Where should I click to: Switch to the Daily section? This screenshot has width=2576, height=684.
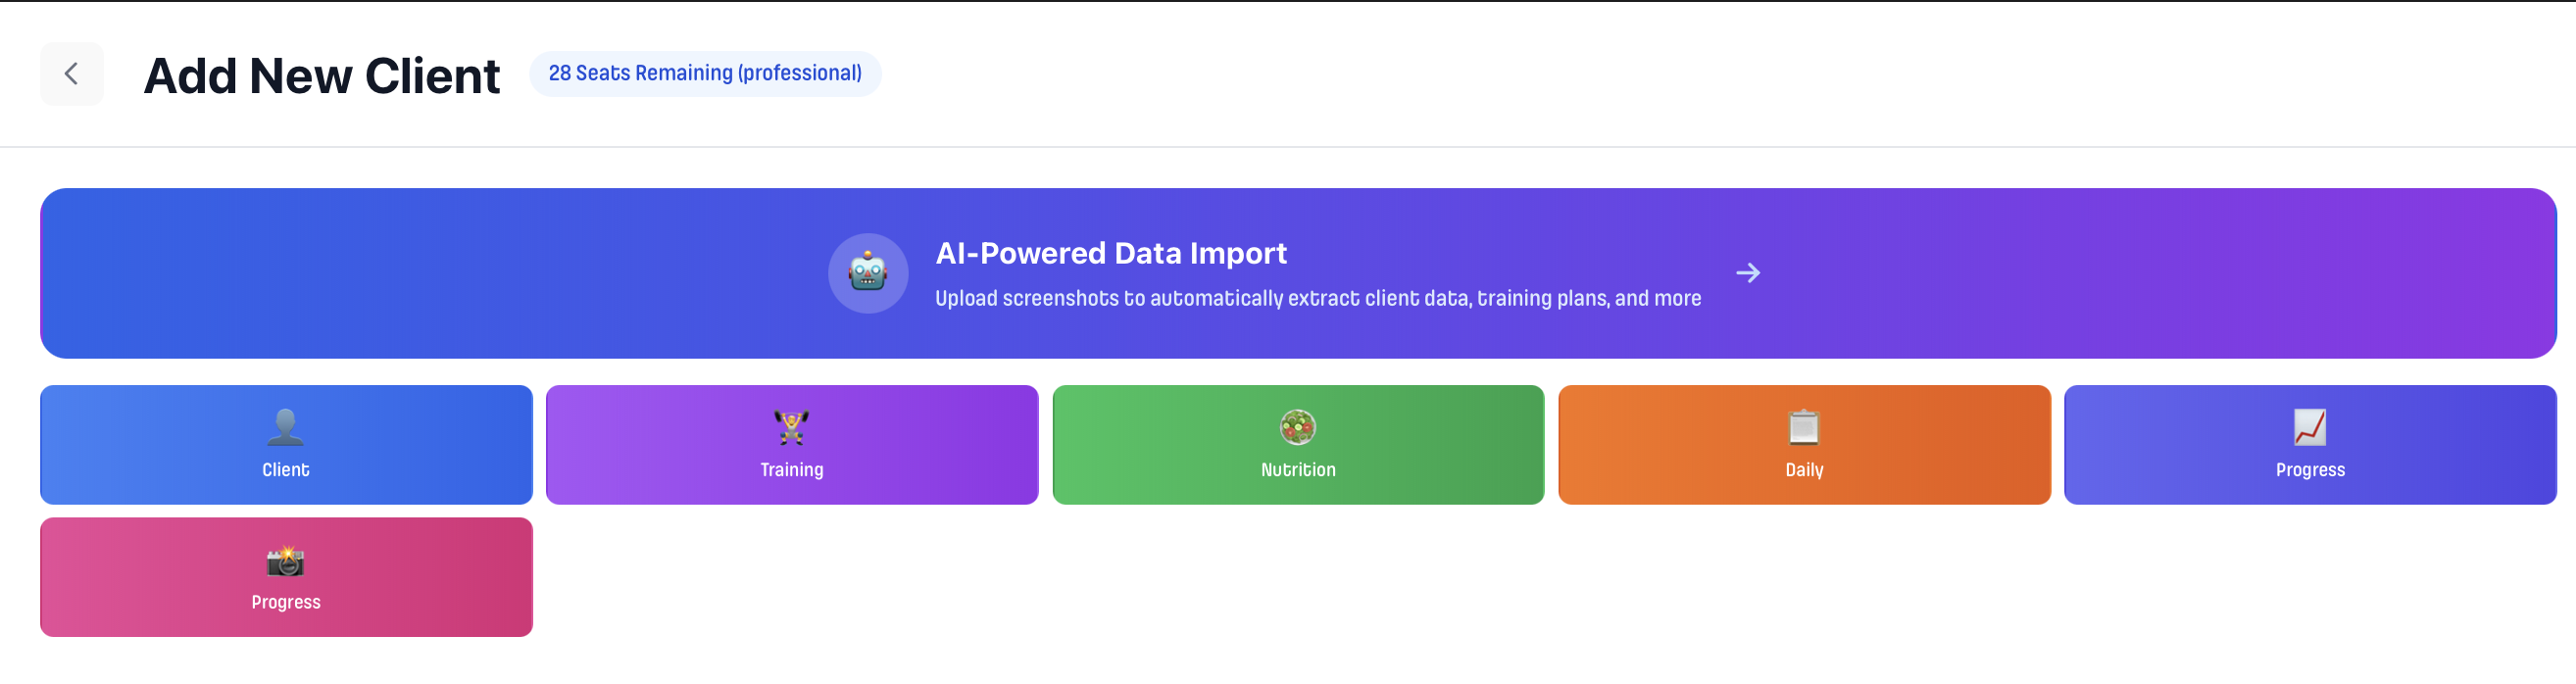click(x=1803, y=445)
